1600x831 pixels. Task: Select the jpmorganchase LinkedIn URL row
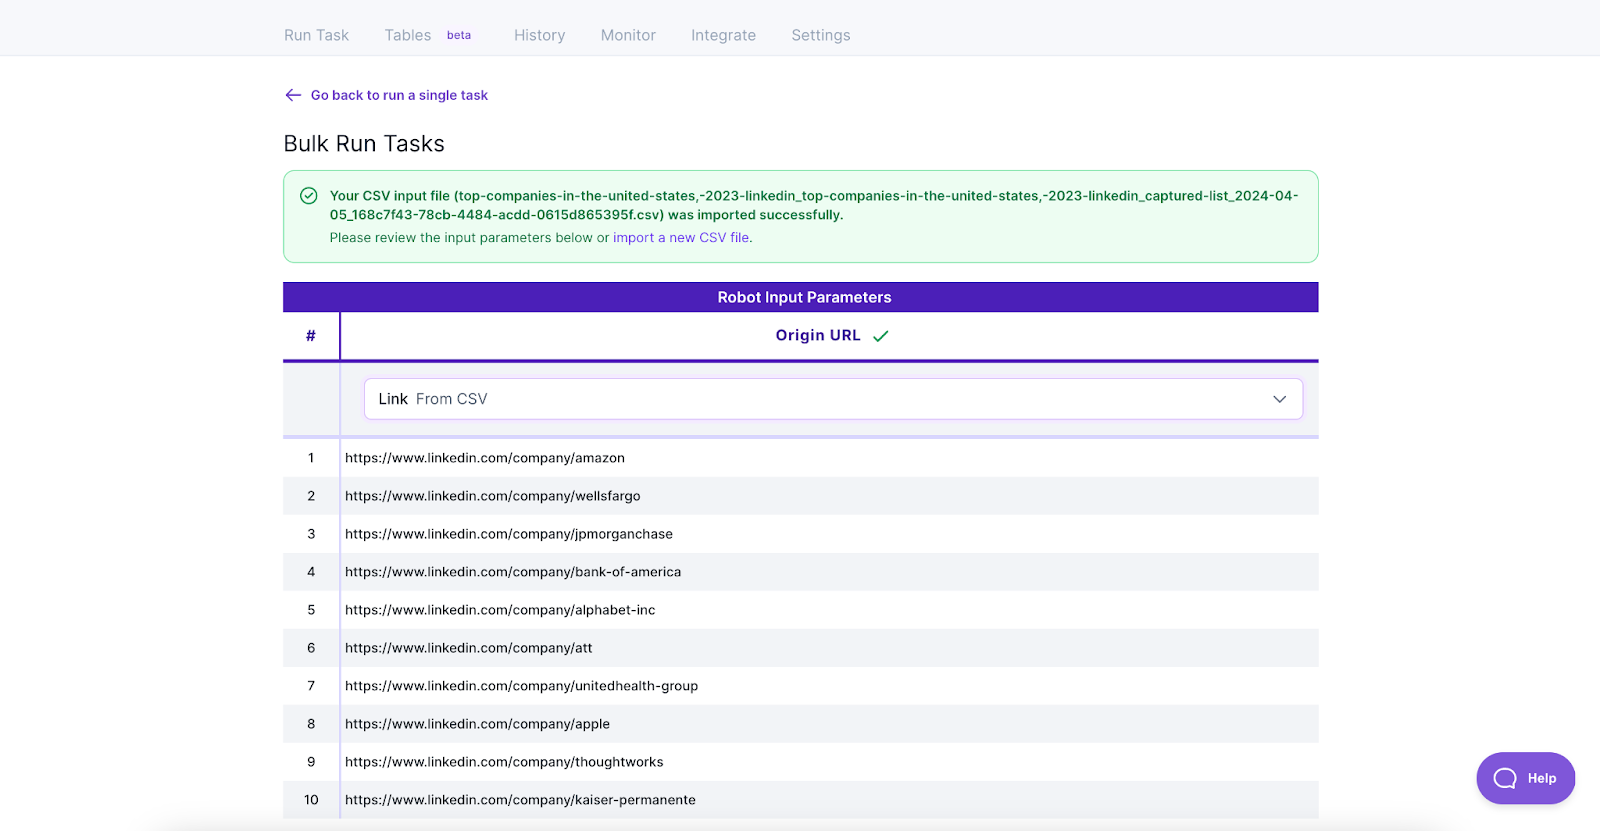click(x=801, y=534)
